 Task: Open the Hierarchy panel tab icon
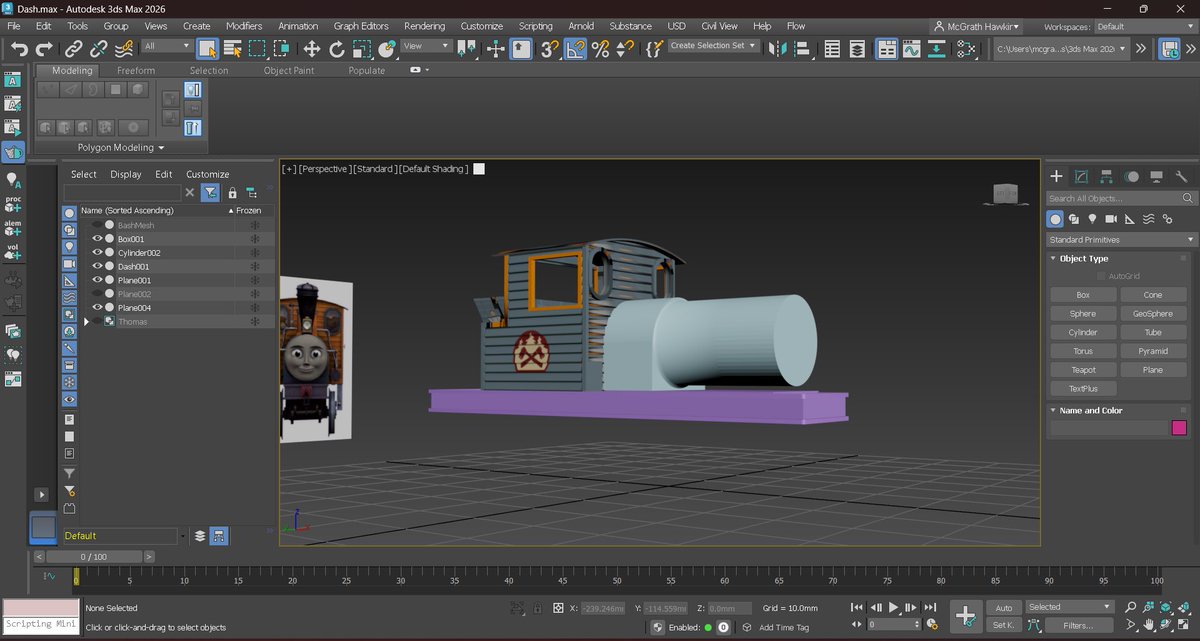pos(1107,176)
